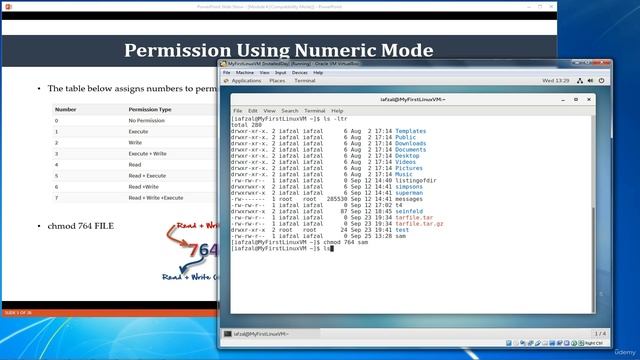Open GNOME Places menu

tap(277, 81)
